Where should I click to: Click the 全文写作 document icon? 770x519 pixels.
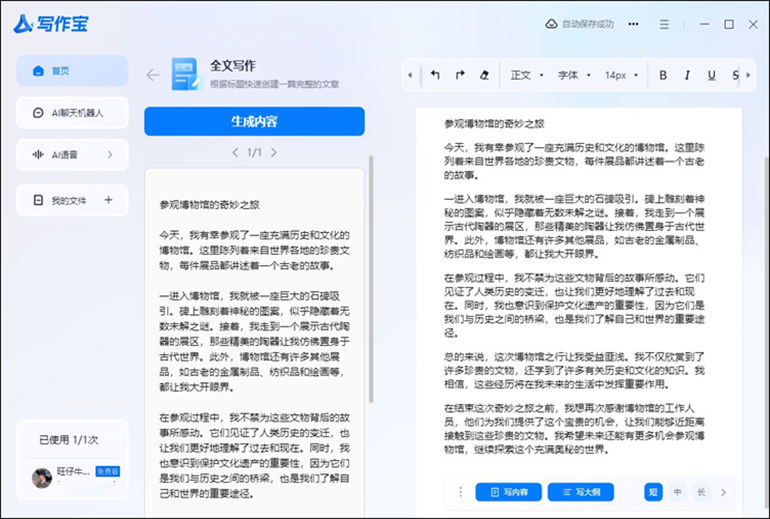[187, 74]
